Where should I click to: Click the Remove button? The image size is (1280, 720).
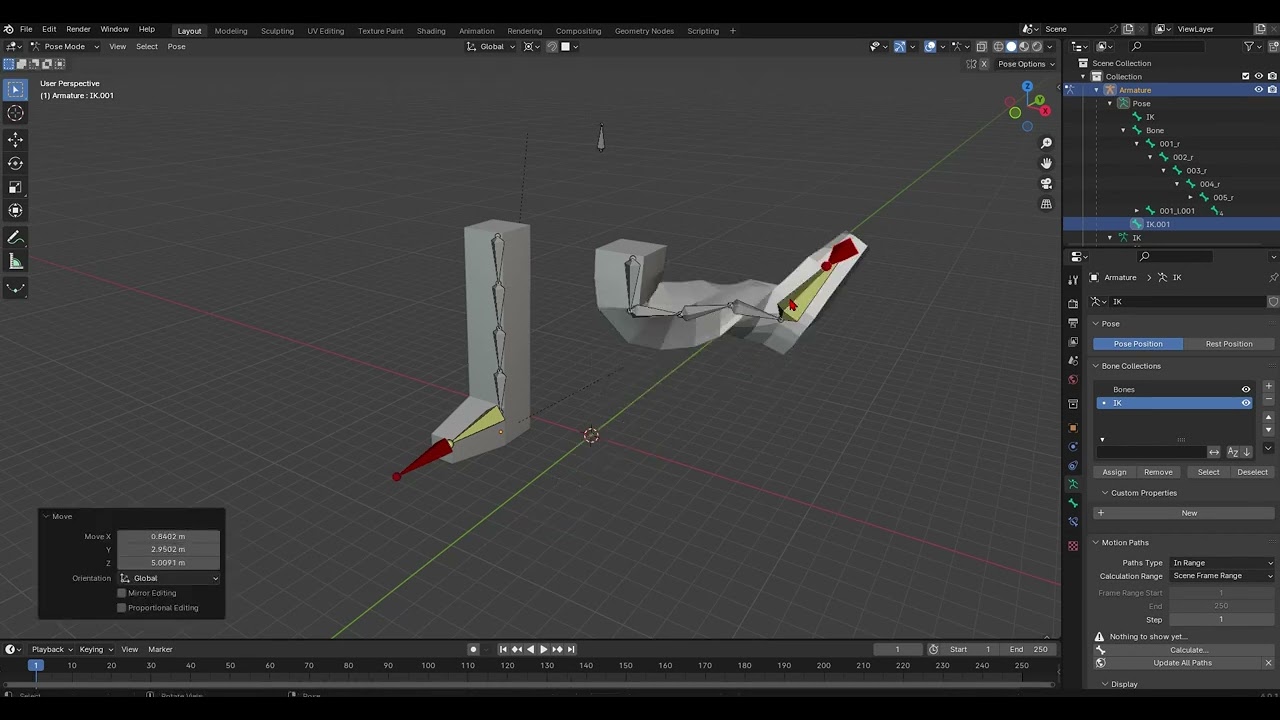(x=1158, y=472)
